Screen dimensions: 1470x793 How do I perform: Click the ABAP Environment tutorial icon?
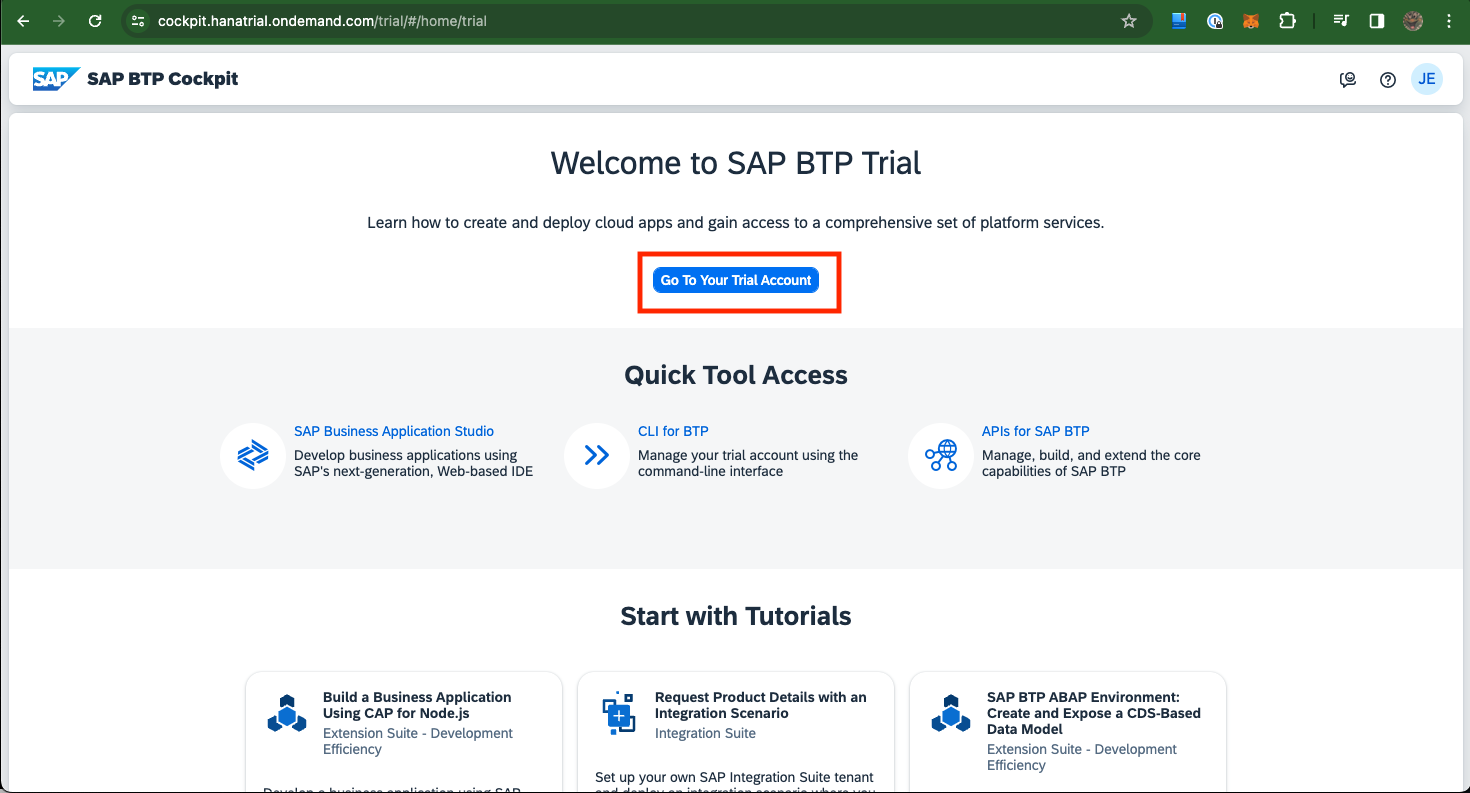(x=951, y=714)
